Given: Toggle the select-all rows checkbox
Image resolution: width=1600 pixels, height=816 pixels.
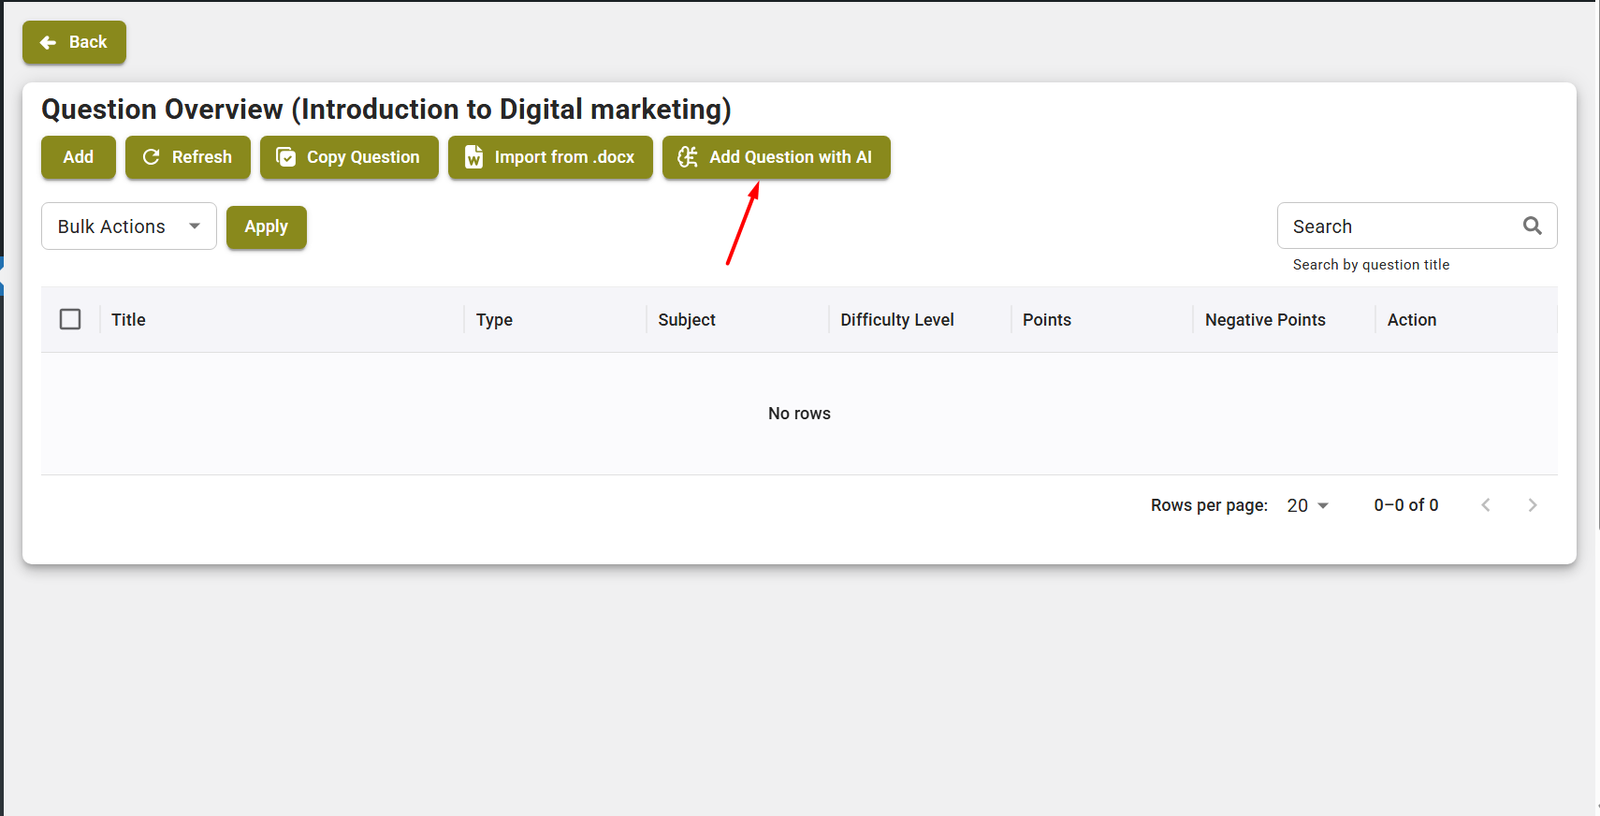Looking at the screenshot, I should 70,319.
